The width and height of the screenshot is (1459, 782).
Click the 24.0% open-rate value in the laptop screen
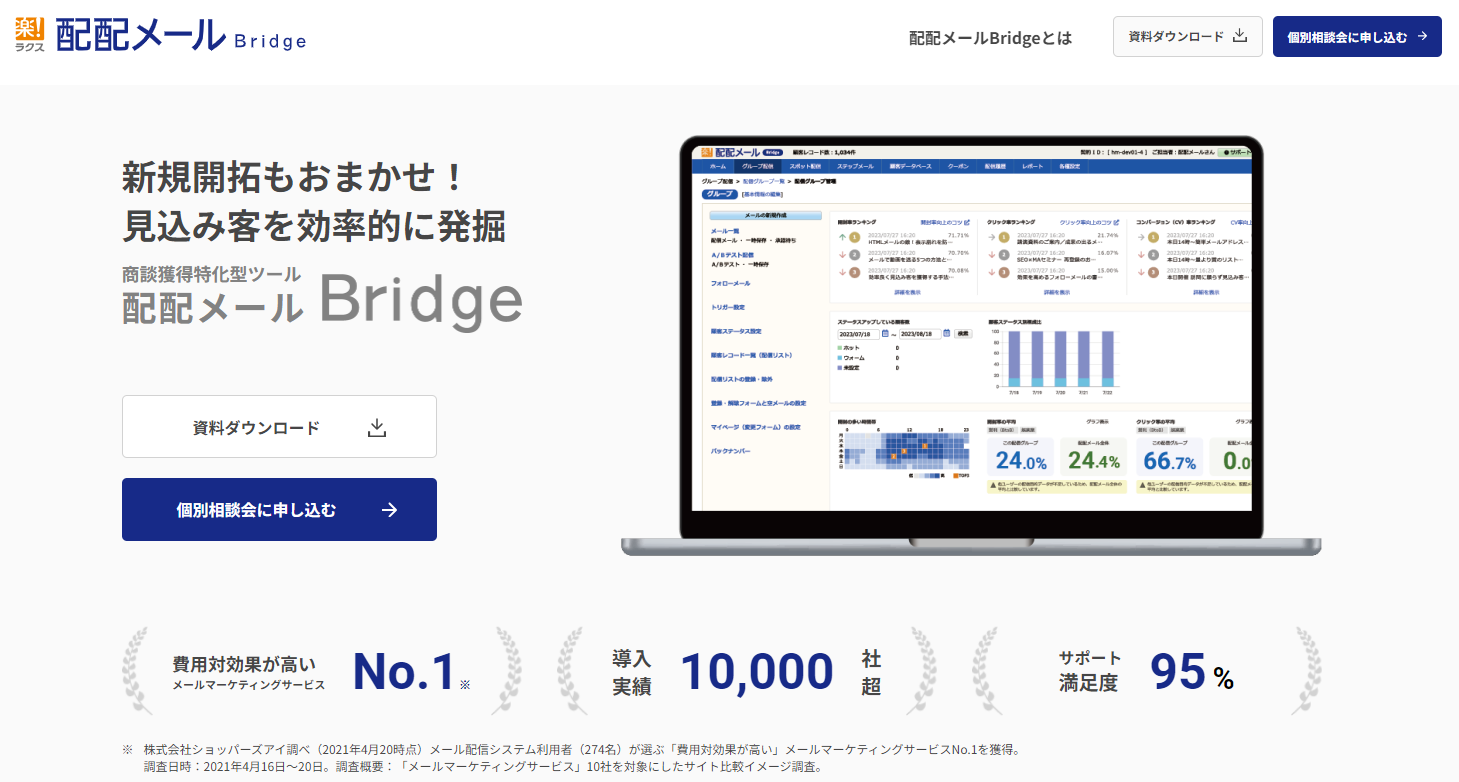[x=1021, y=461]
